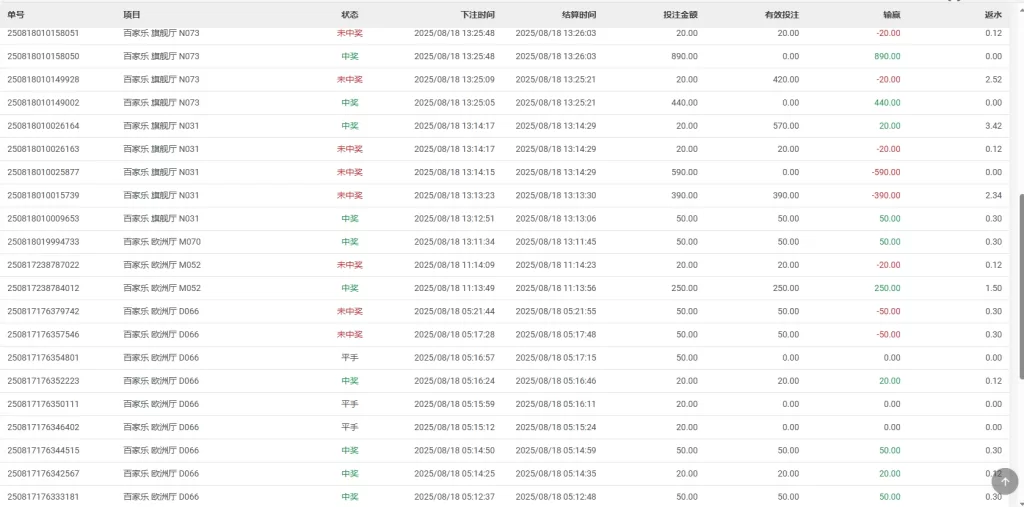This screenshot has height=507, width=1024.
Task: Click 未中奖 status of order 250818010015739
Action: 349,195
